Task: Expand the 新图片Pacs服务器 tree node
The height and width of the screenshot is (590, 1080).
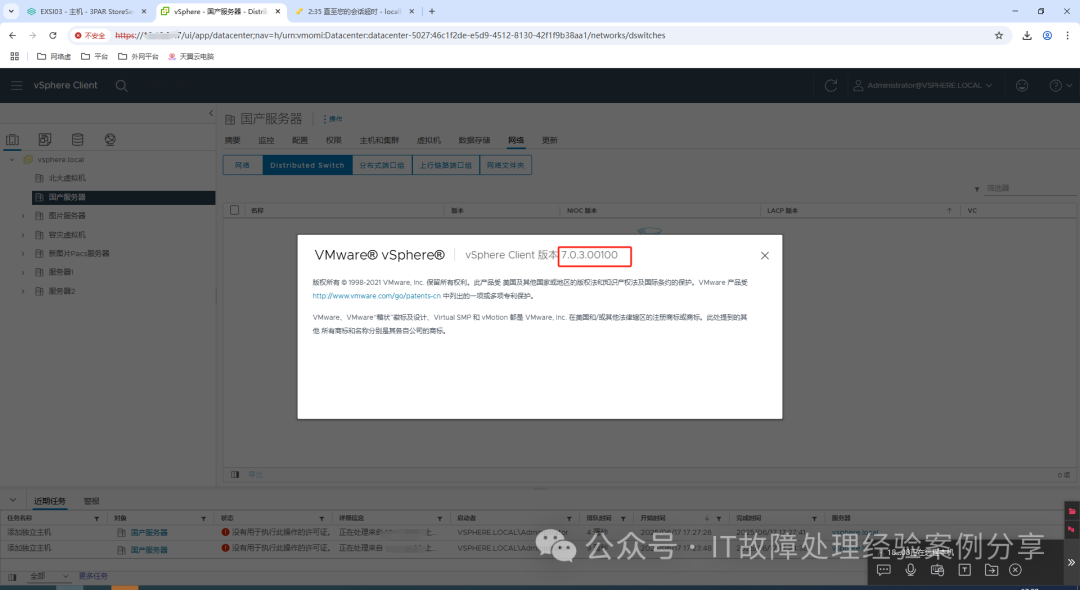Action: pos(23,253)
